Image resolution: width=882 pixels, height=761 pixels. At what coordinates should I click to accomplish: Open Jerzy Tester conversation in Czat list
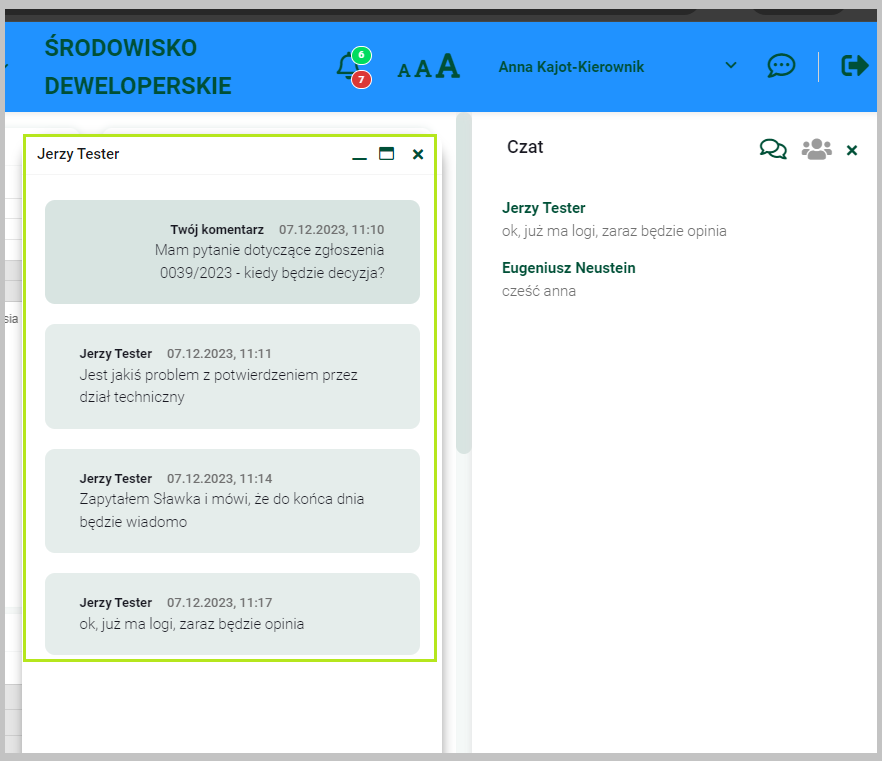(x=544, y=208)
